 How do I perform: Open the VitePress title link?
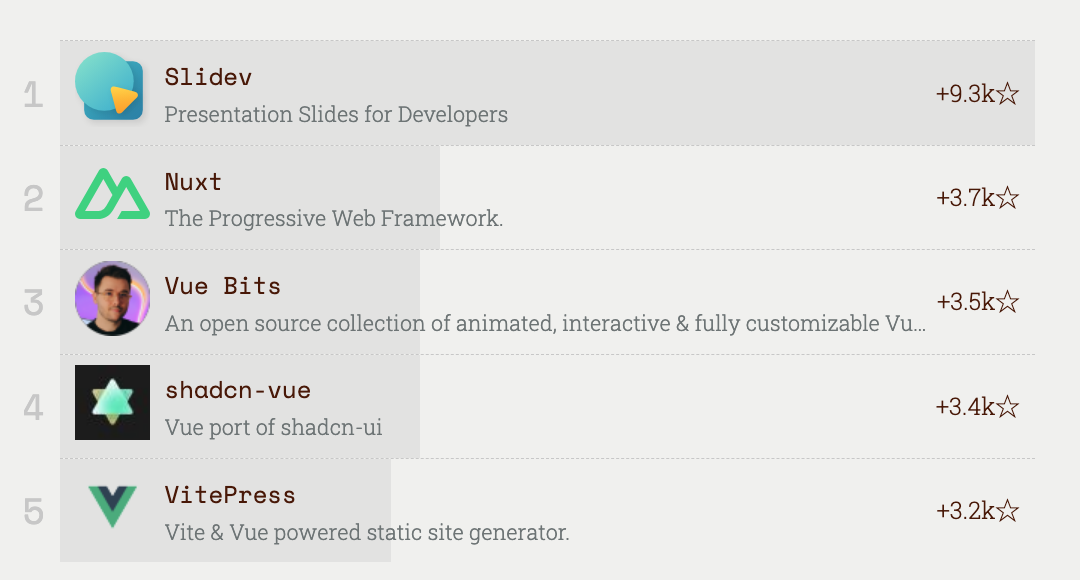click(x=230, y=495)
